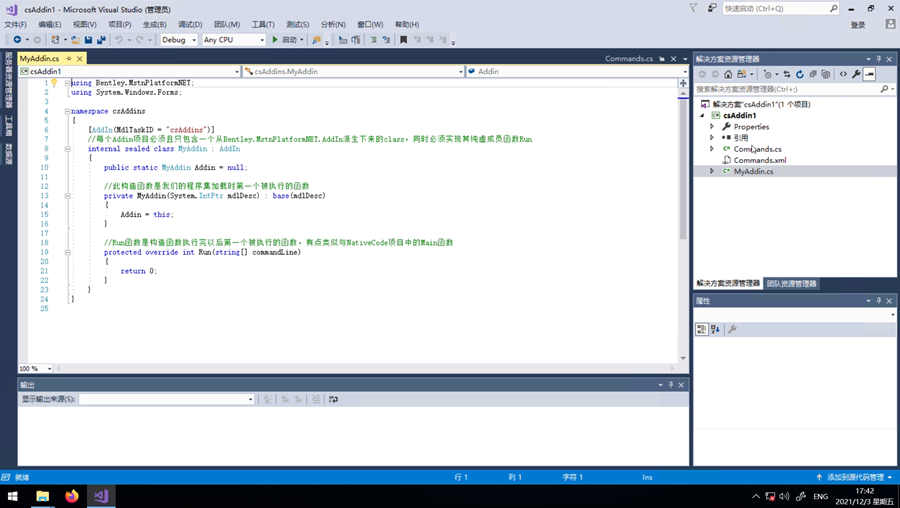Viewport: 900px width, 508px height.
Task: Switch to the Commands.cs preview tab
Action: [629, 59]
